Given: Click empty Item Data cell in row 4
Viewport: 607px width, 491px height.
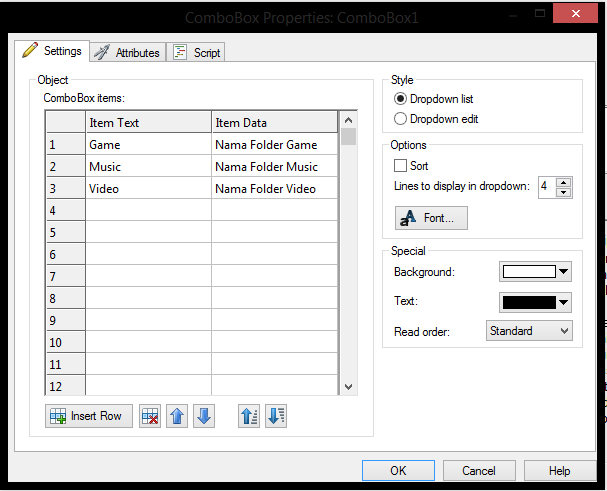Looking at the screenshot, I should (x=274, y=210).
